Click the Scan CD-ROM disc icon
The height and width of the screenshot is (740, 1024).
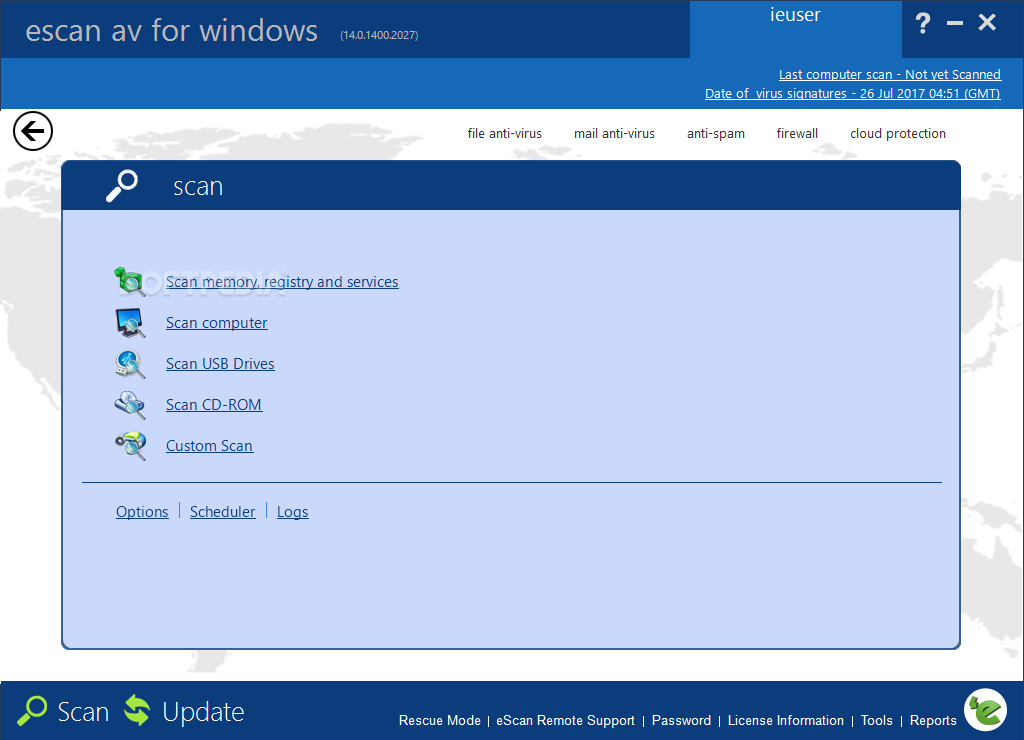click(131, 405)
